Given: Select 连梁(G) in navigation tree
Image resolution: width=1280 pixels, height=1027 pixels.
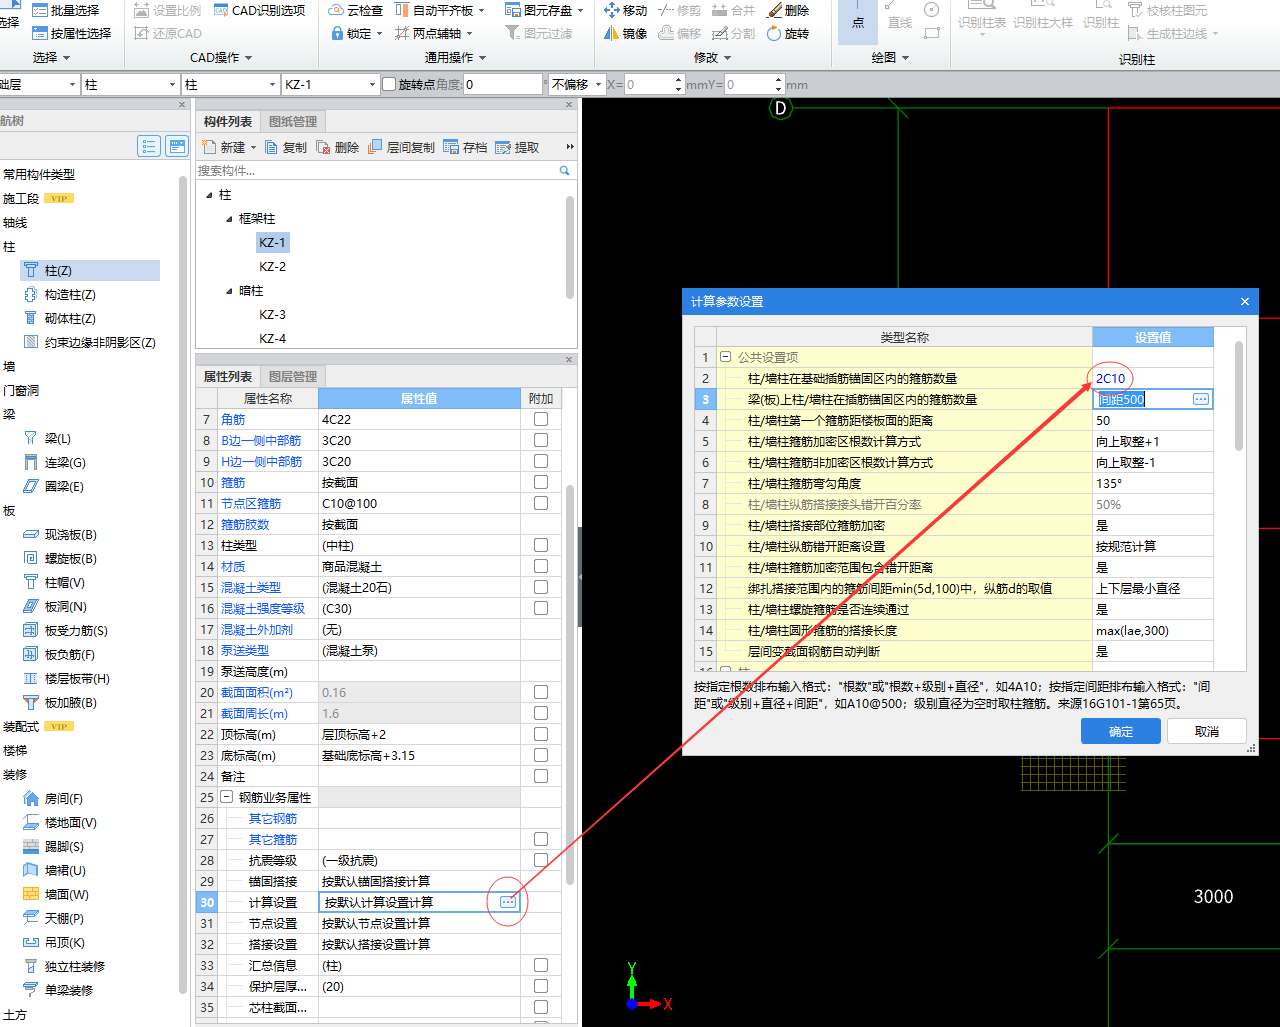Looking at the screenshot, I should click(54, 463).
